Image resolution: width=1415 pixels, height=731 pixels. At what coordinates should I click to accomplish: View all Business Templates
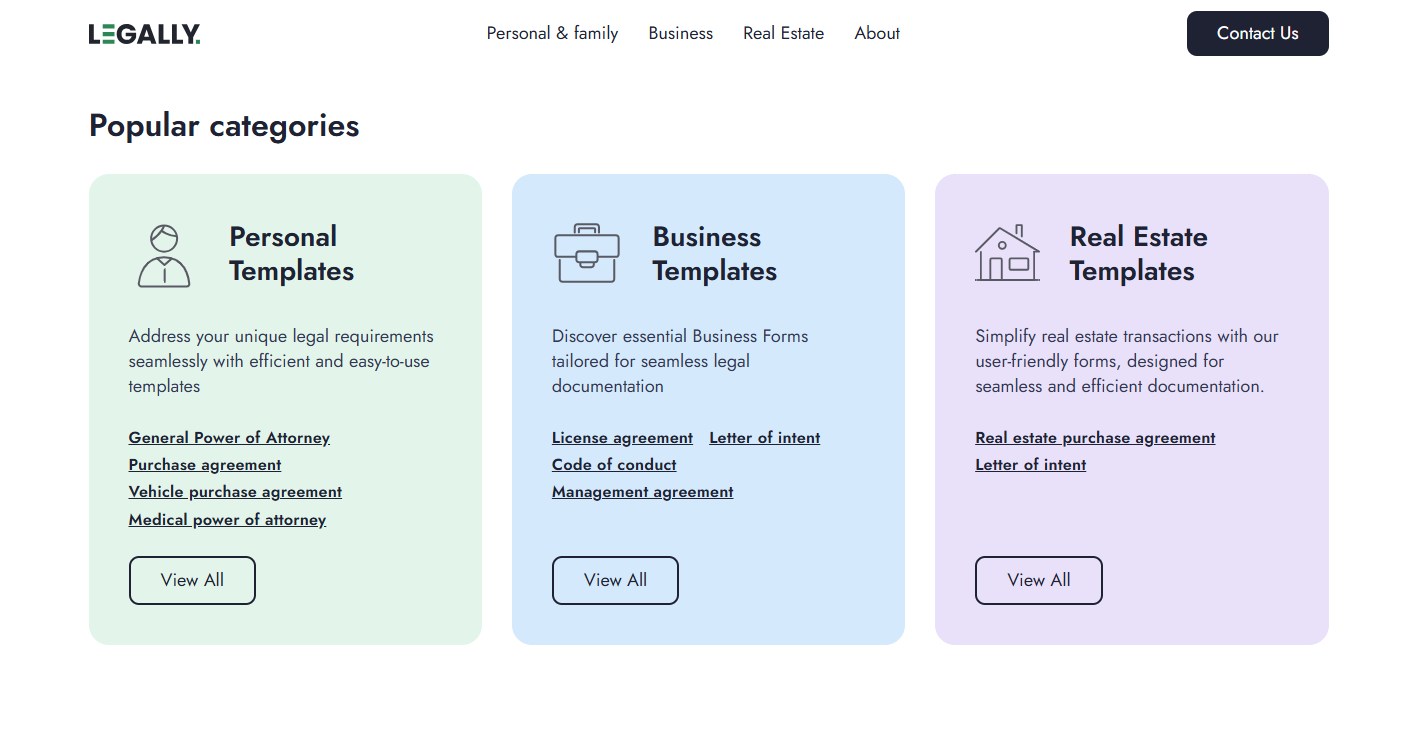[615, 580]
